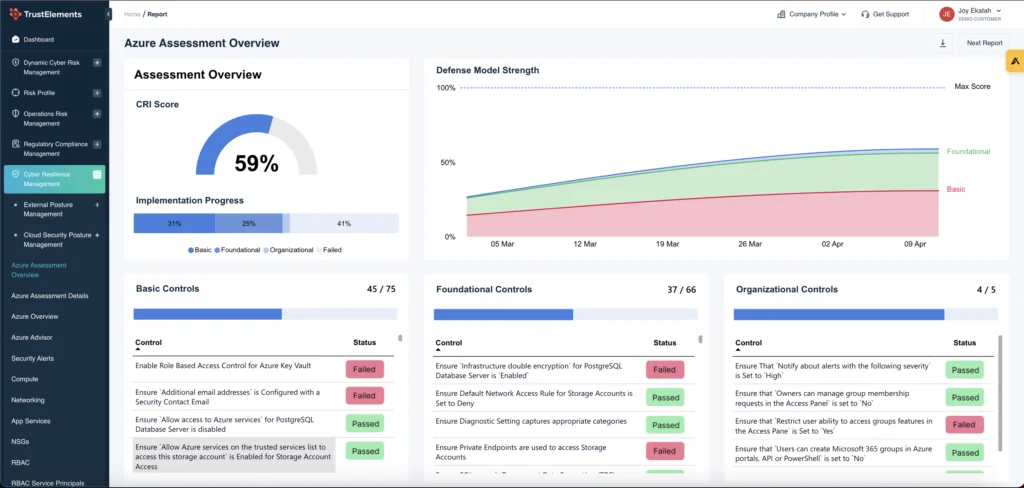This screenshot has height=488, width=1024.
Task: Go to Home breadcrumb link
Action: click(x=131, y=14)
